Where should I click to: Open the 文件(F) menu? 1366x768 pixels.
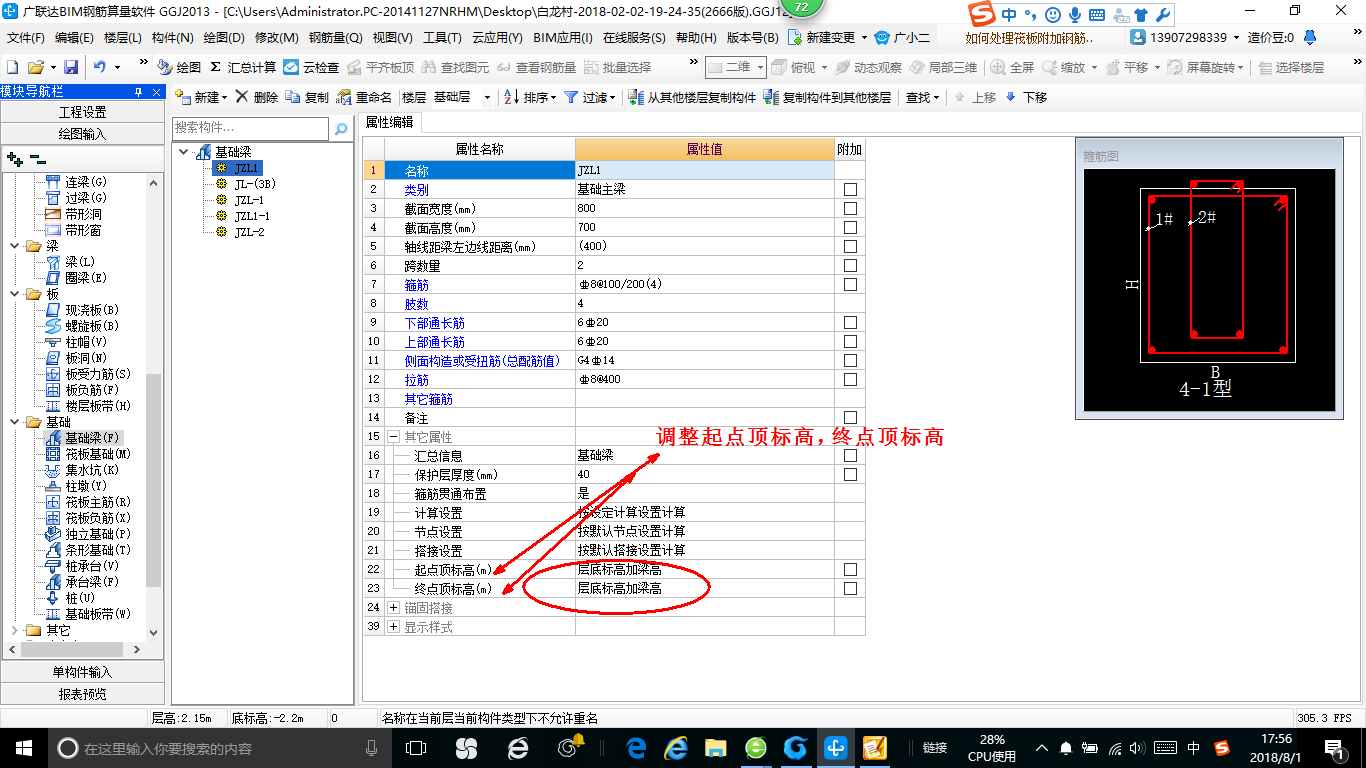point(25,37)
